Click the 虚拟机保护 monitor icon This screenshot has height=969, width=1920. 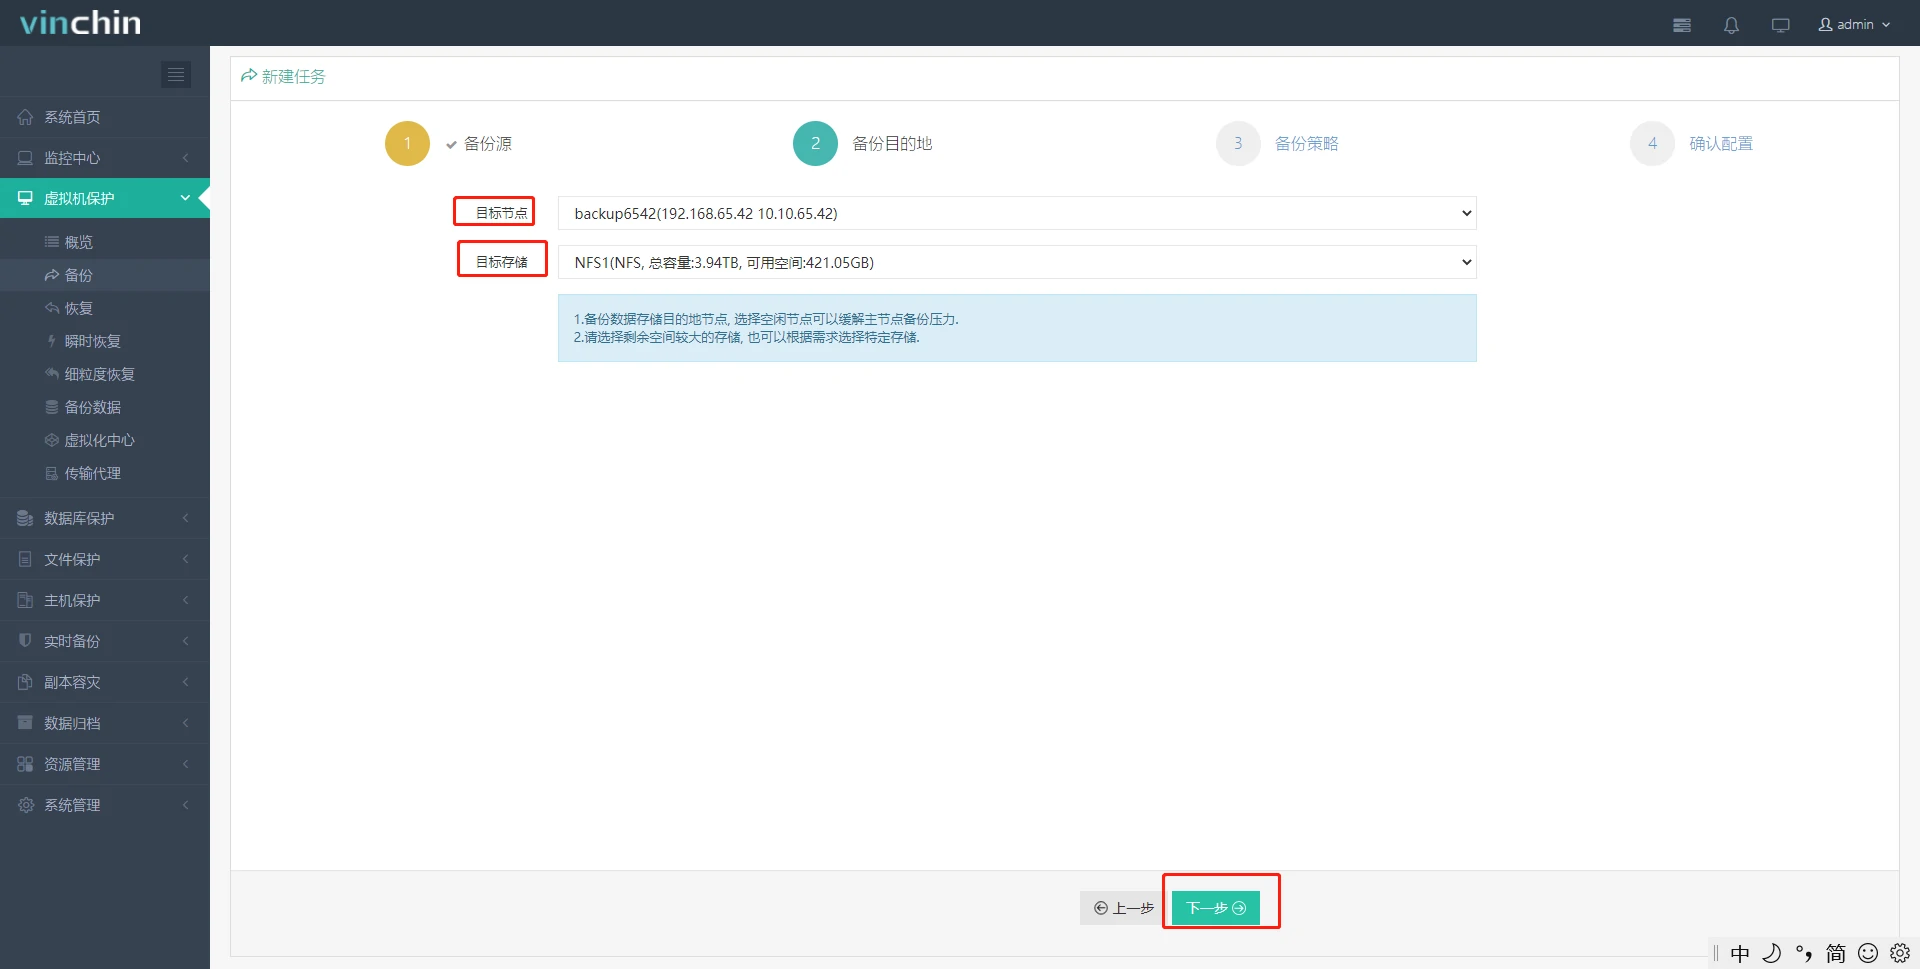tap(25, 198)
